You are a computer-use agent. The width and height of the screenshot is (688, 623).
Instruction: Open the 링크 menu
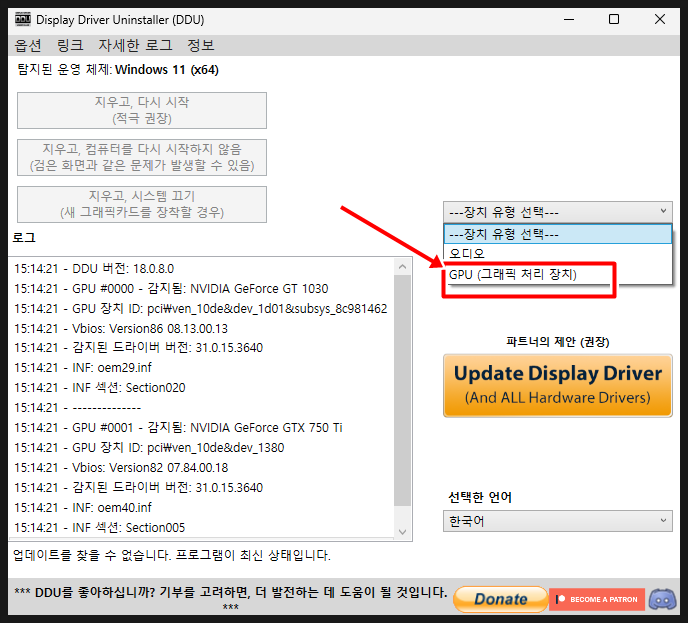[70, 45]
